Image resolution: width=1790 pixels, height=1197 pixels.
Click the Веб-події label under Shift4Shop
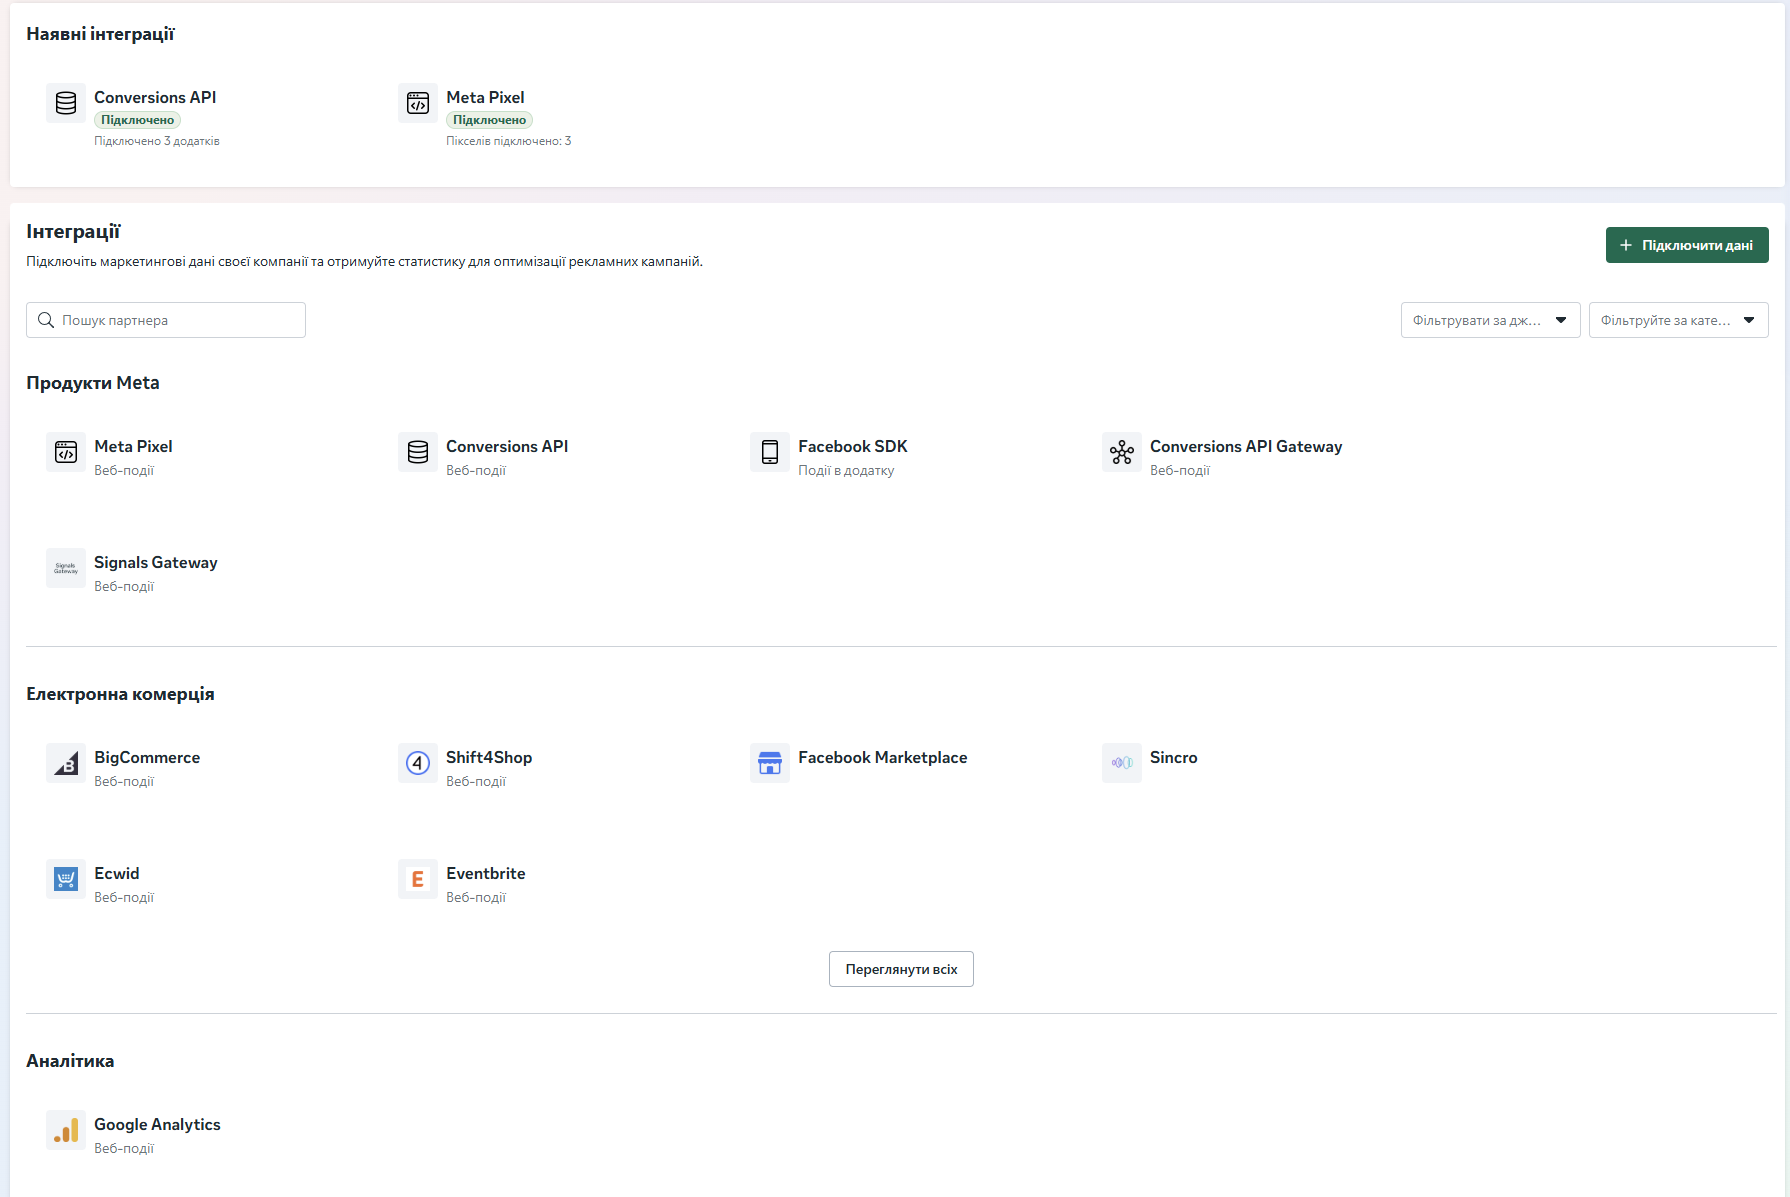476,781
